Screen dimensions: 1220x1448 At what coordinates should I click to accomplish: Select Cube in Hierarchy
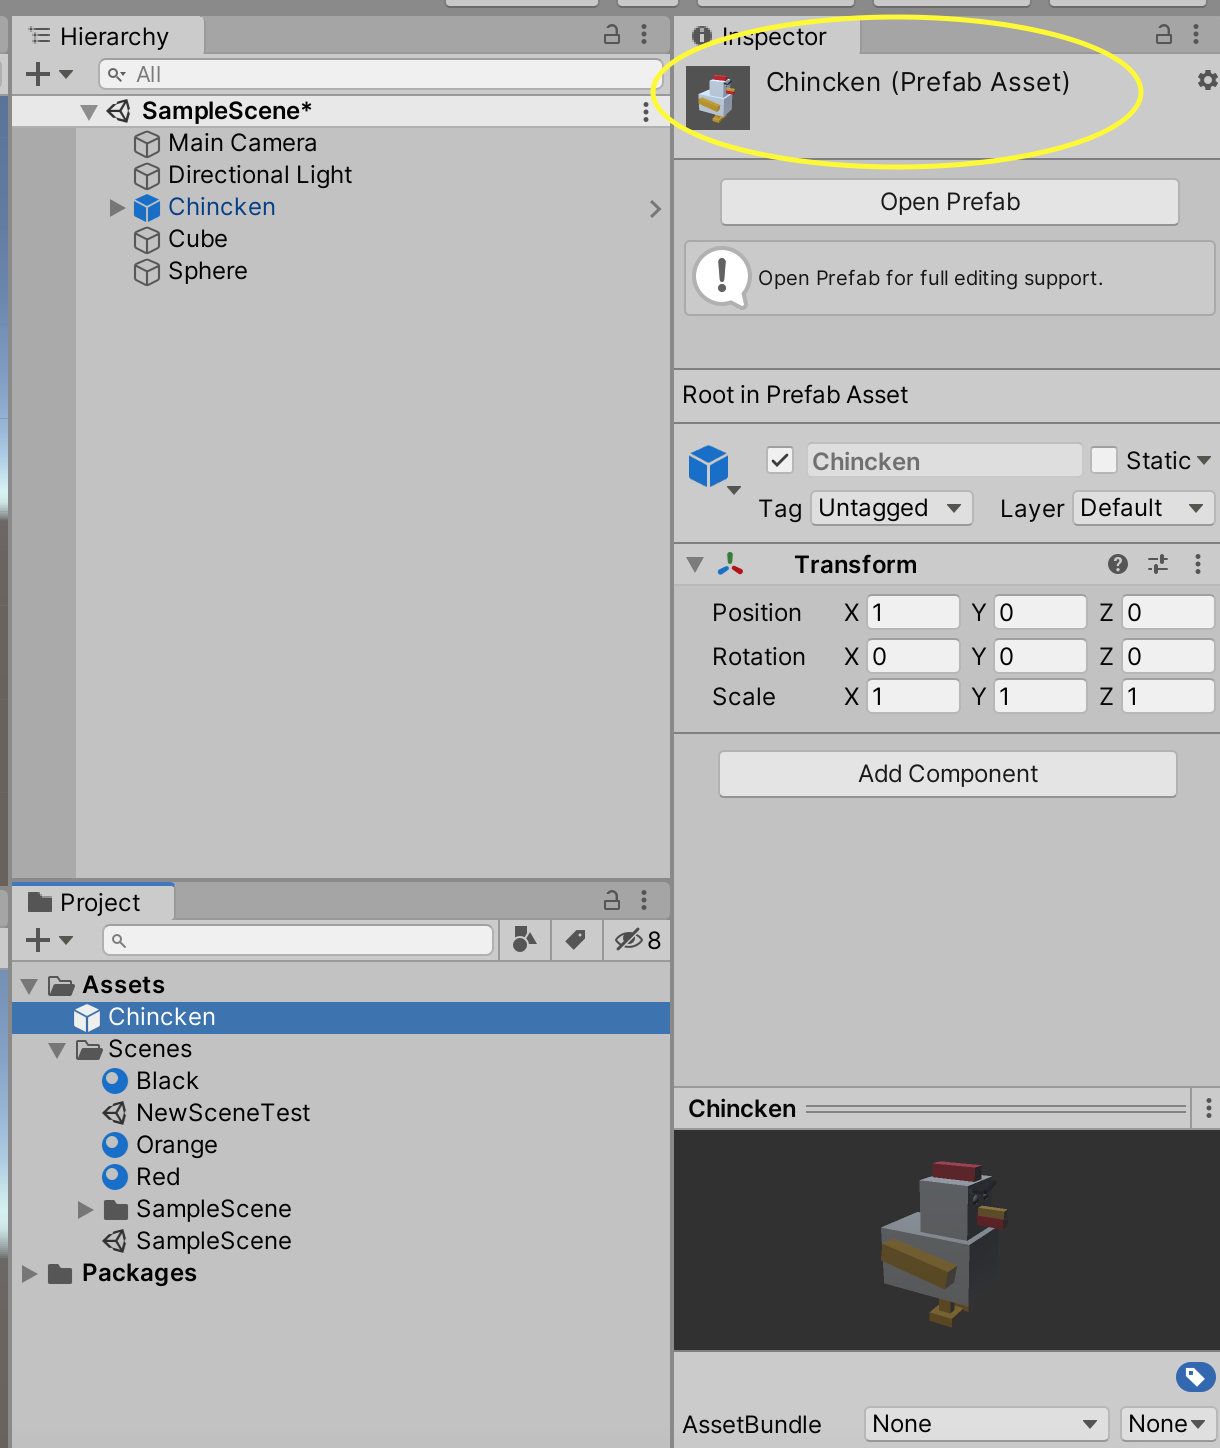[198, 239]
